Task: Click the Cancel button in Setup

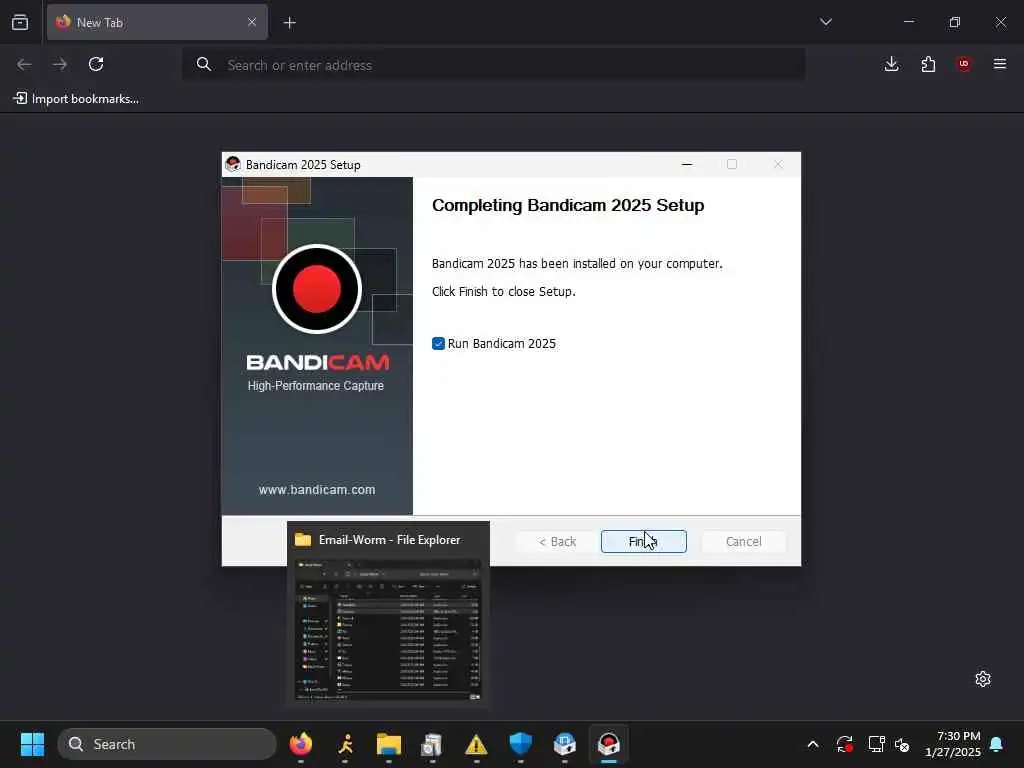Action: tap(743, 541)
